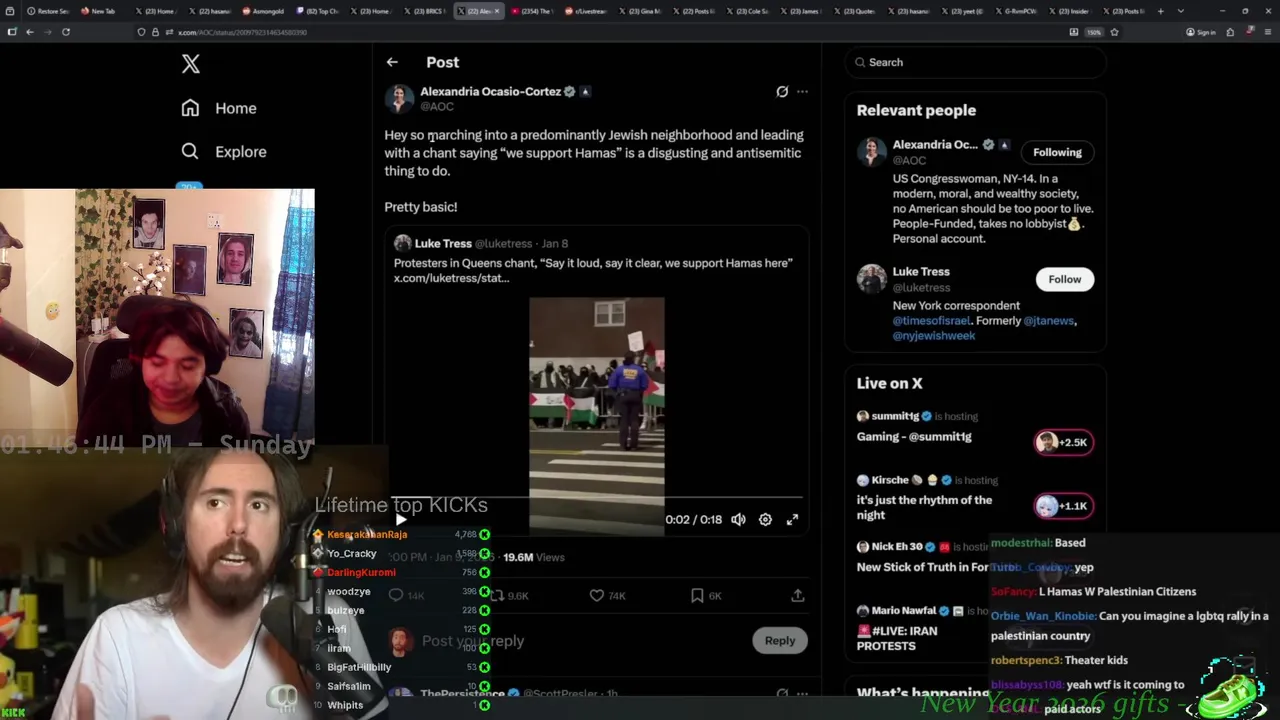Click the @AOC handle under the post author
The width and height of the screenshot is (1280, 720).
tap(437, 106)
